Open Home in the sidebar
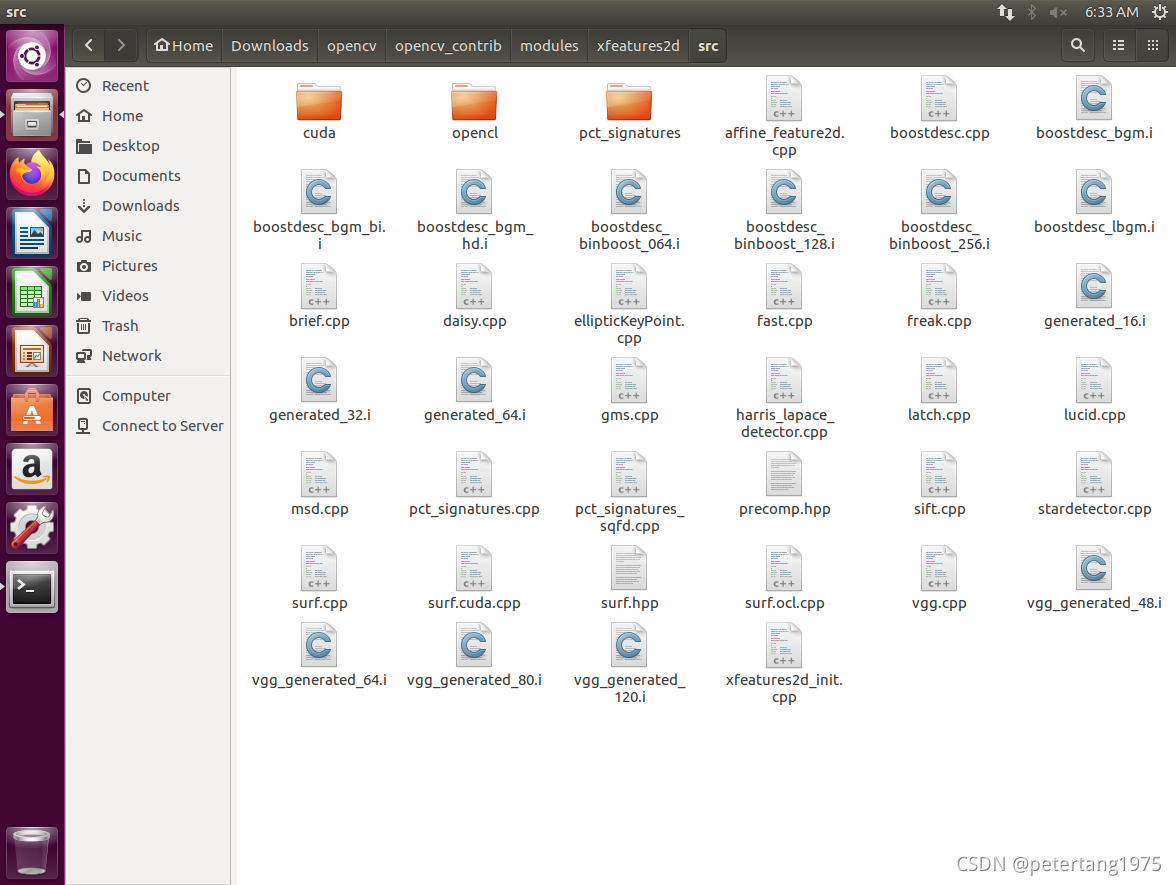 pos(148,116)
